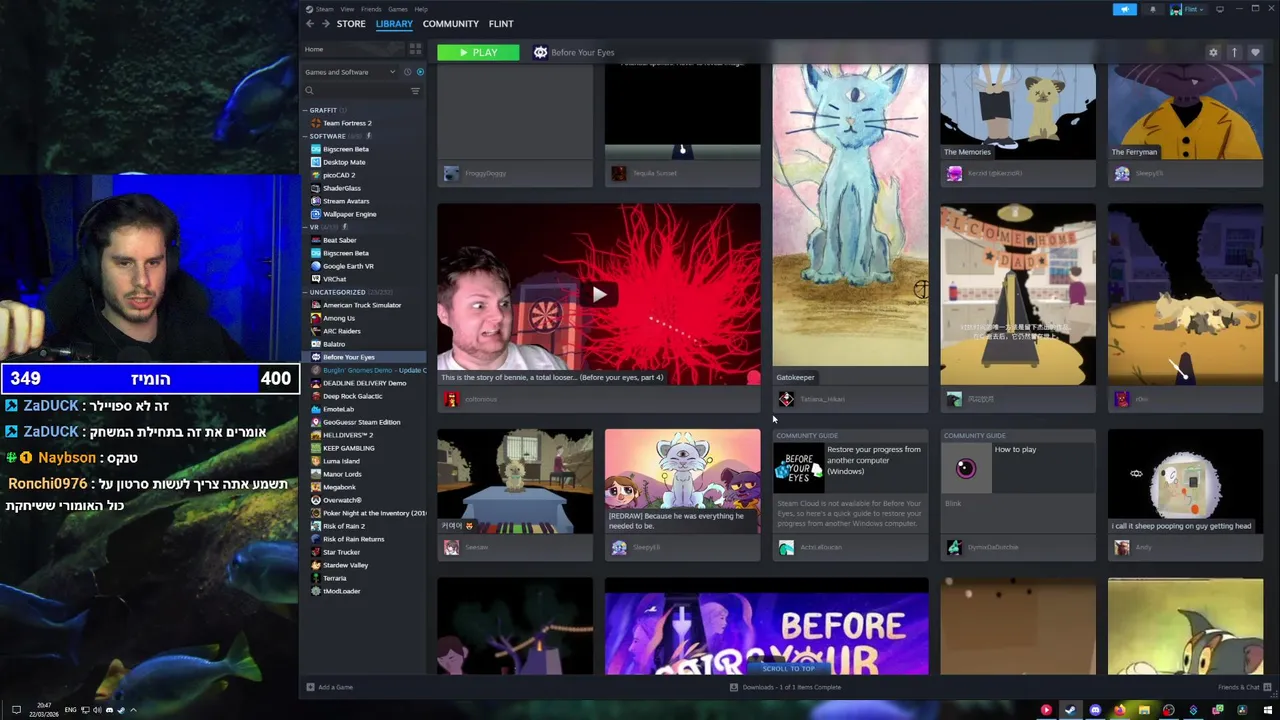This screenshot has width=1280, height=720.
Task: Go forward with the Steam forward arrow
Action: coord(325,24)
